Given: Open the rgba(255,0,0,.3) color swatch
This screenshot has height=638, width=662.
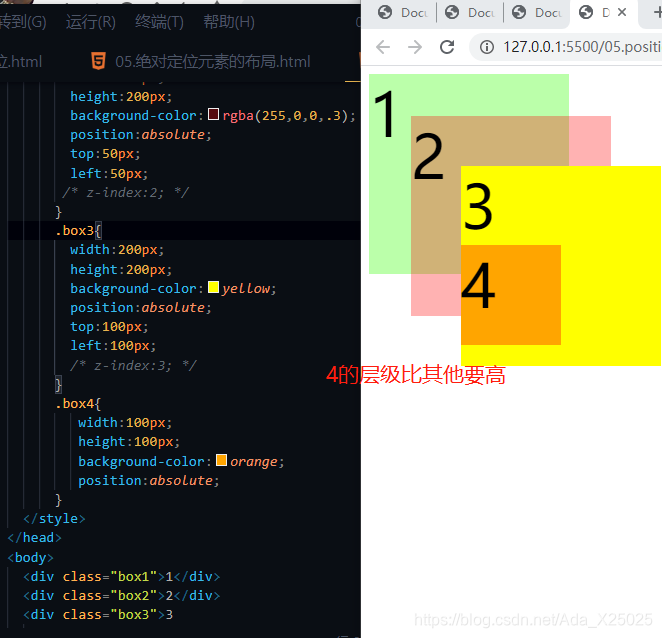Looking at the screenshot, I should pos(213,114).
